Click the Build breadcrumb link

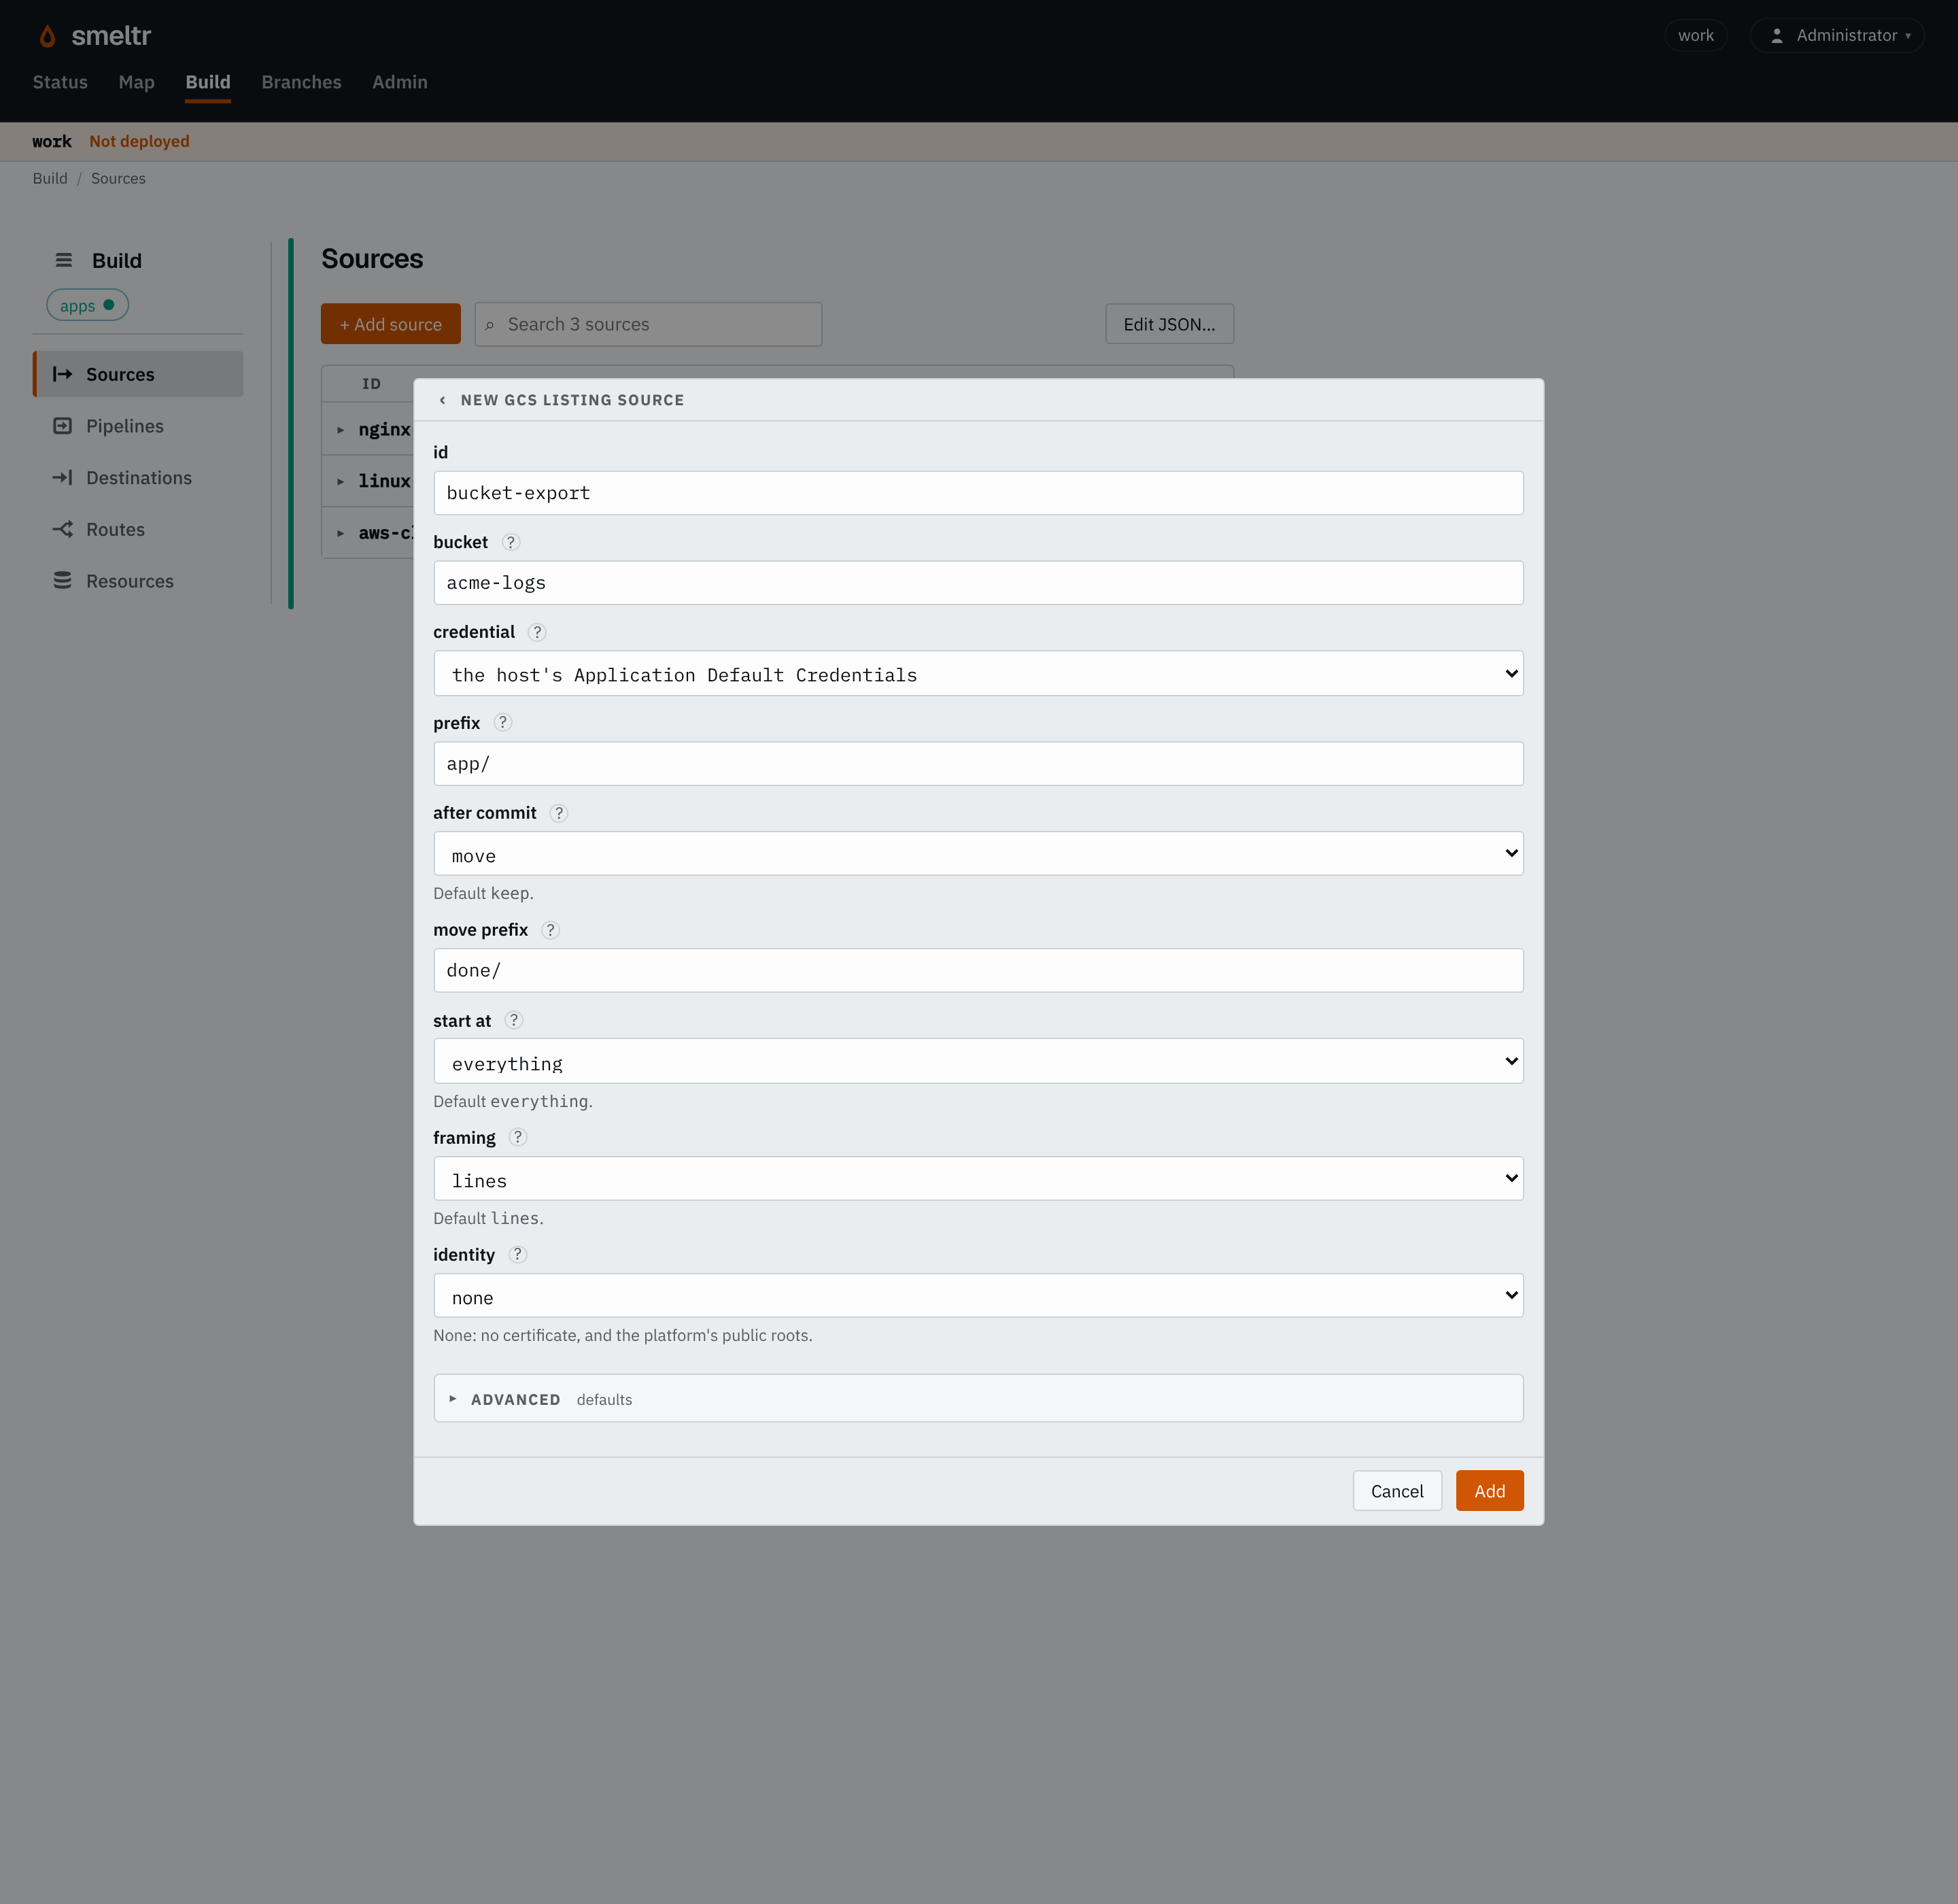pyautogui.click(x=50, y=178)
